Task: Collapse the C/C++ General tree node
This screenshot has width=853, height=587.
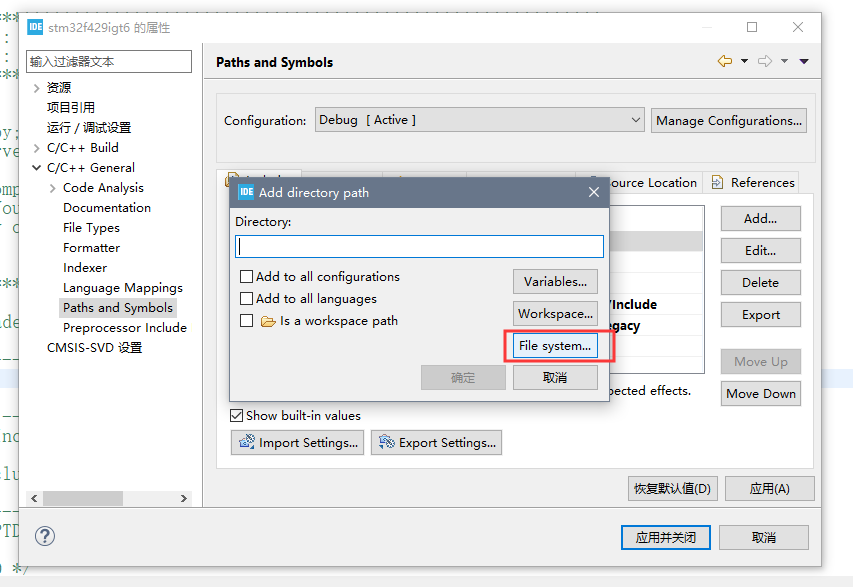Action: point(34,167)
